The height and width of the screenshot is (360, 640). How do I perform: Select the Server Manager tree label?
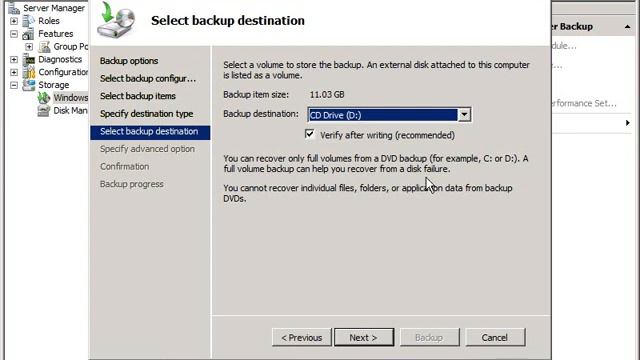[x=54, y=8]
